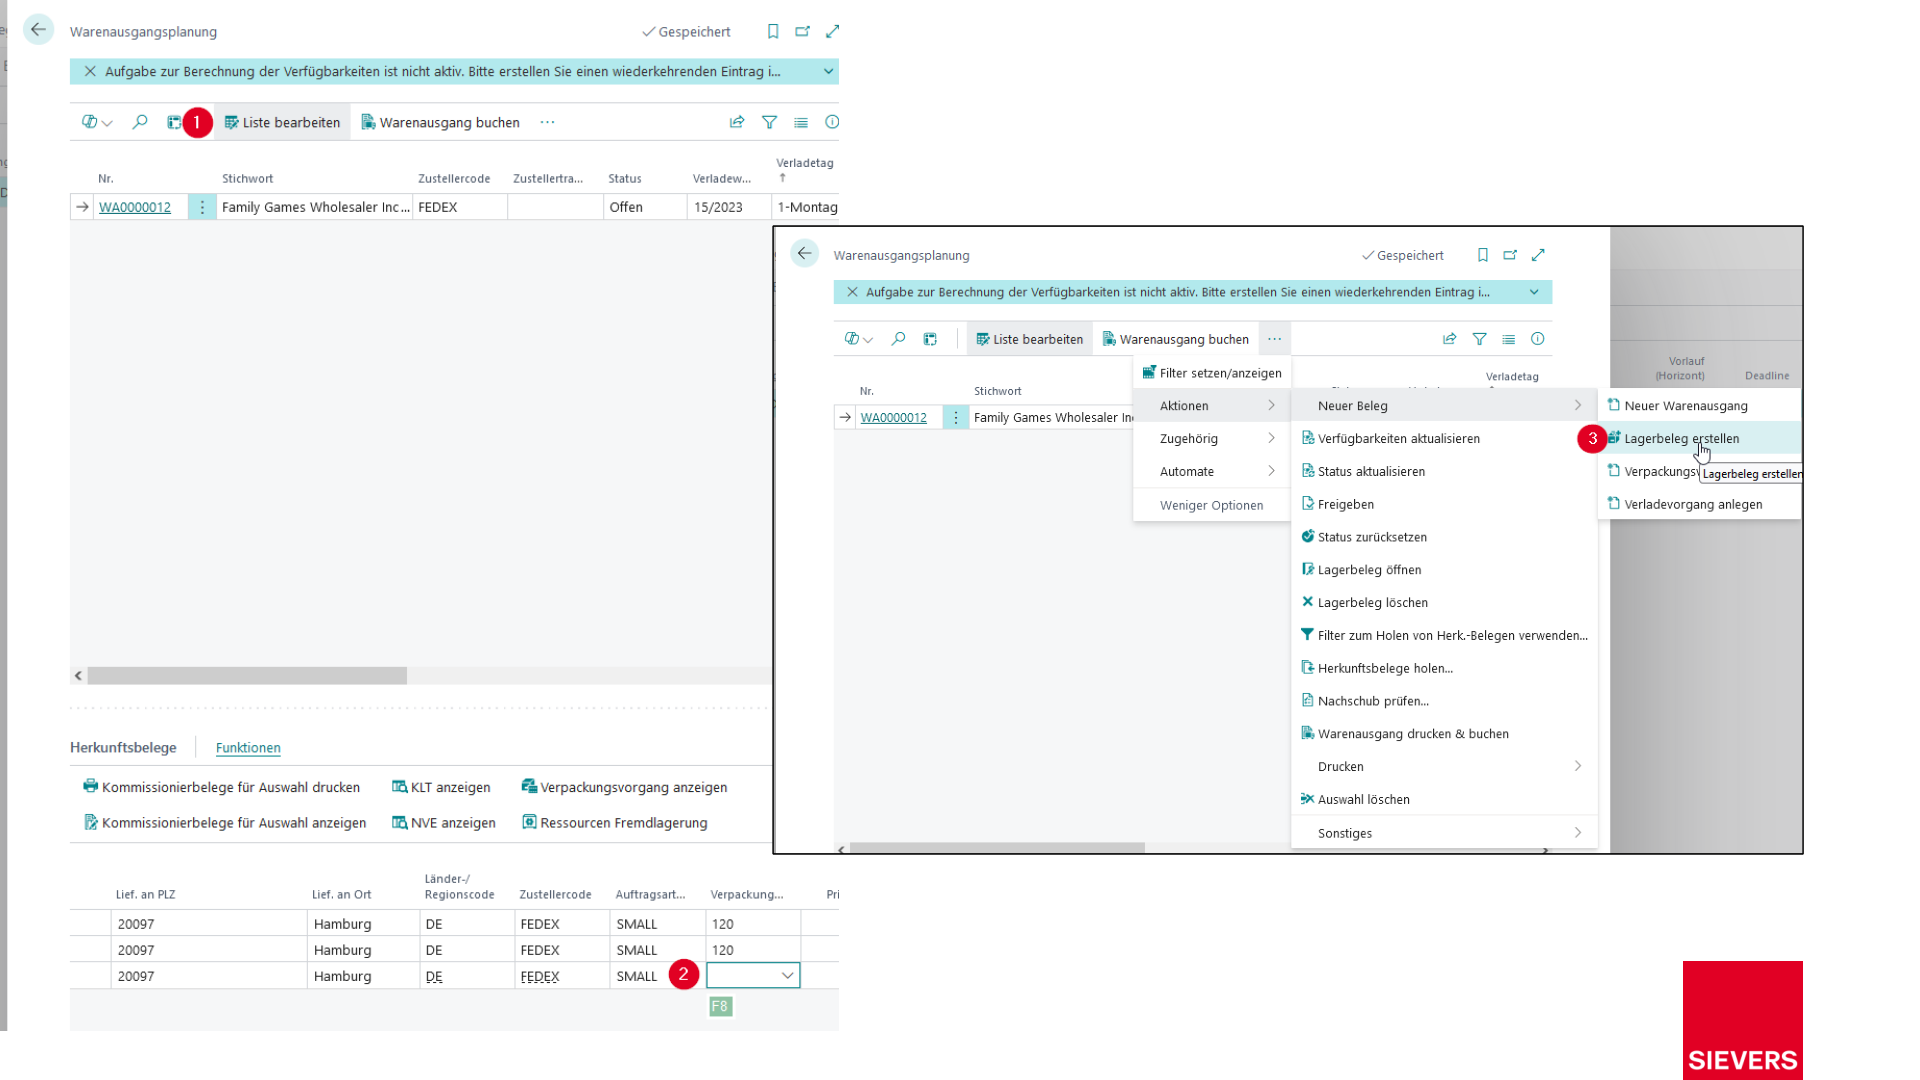1920x1080 pixels.
Task: Open the view dropdown at the left of the left toolbar
Action: (x=97, y=122)
